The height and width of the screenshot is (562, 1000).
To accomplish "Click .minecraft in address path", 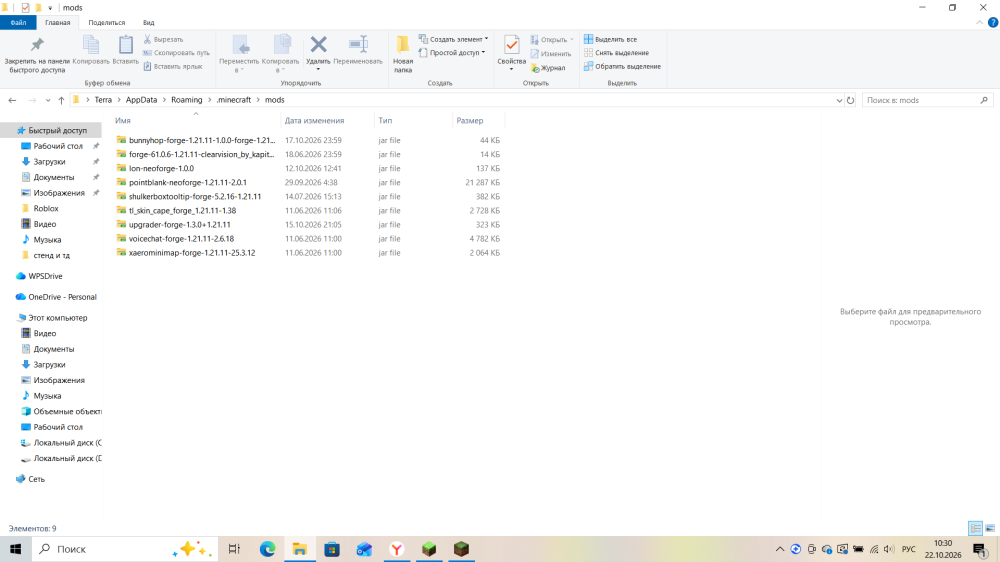I will click(x=233, y=100).
